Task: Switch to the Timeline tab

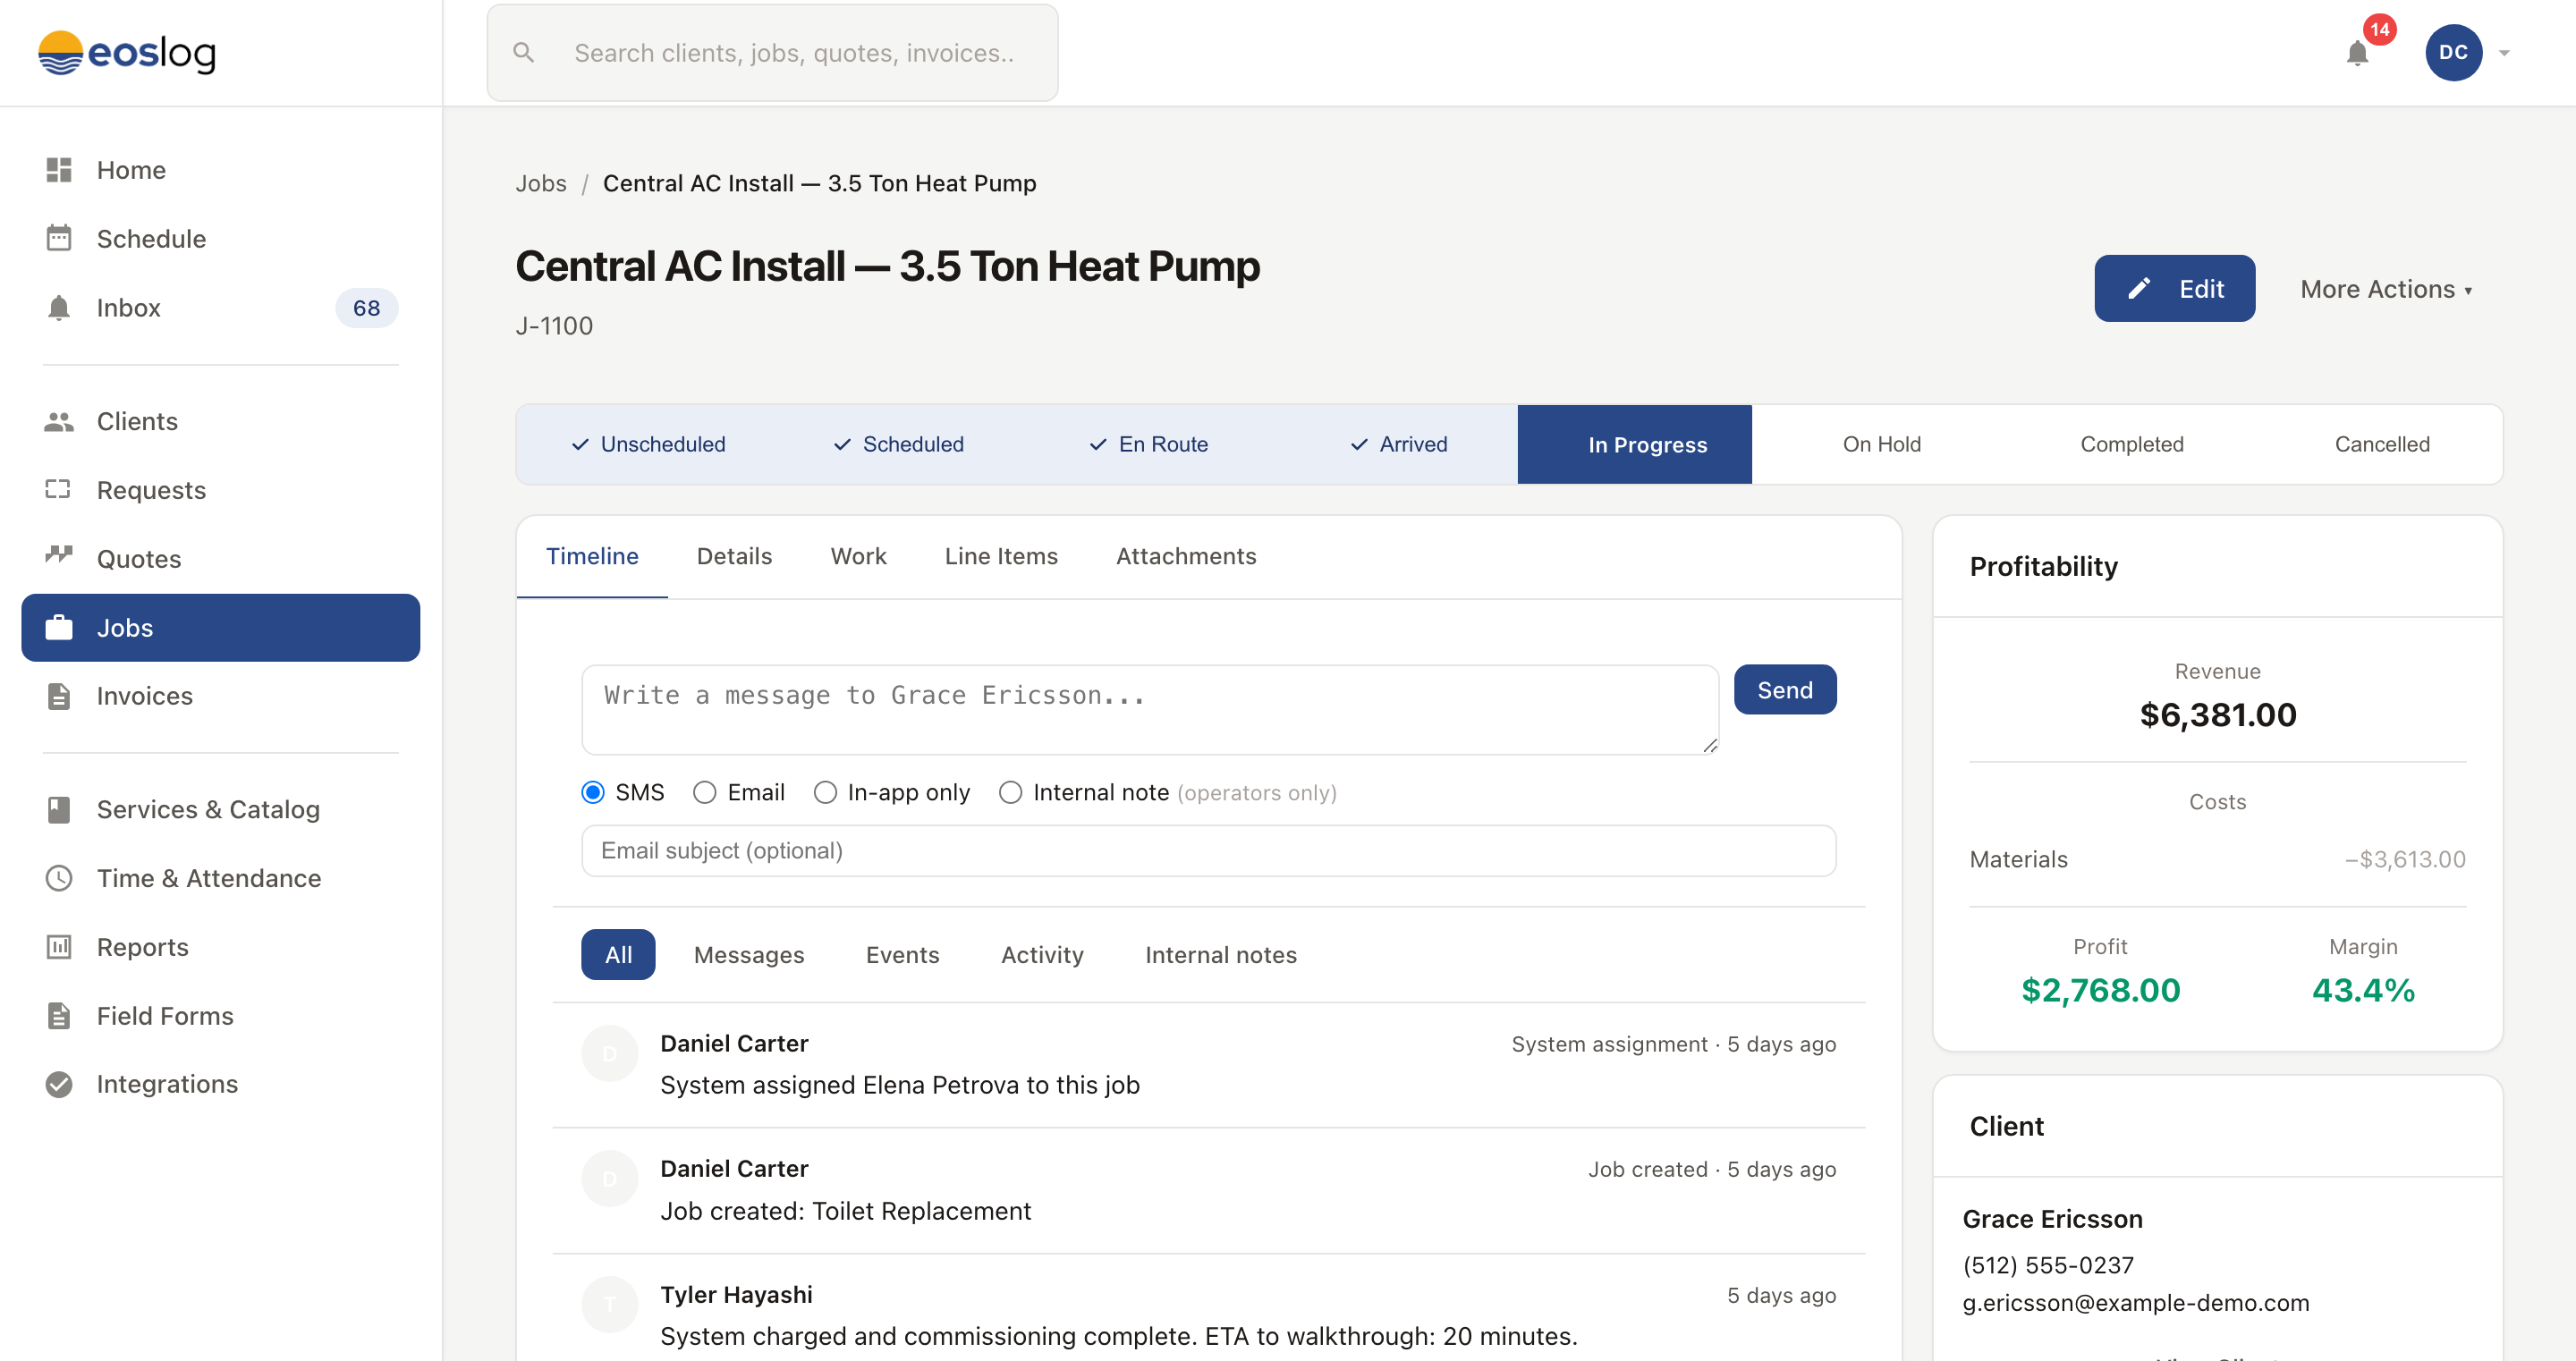Action: pos(592,557)
